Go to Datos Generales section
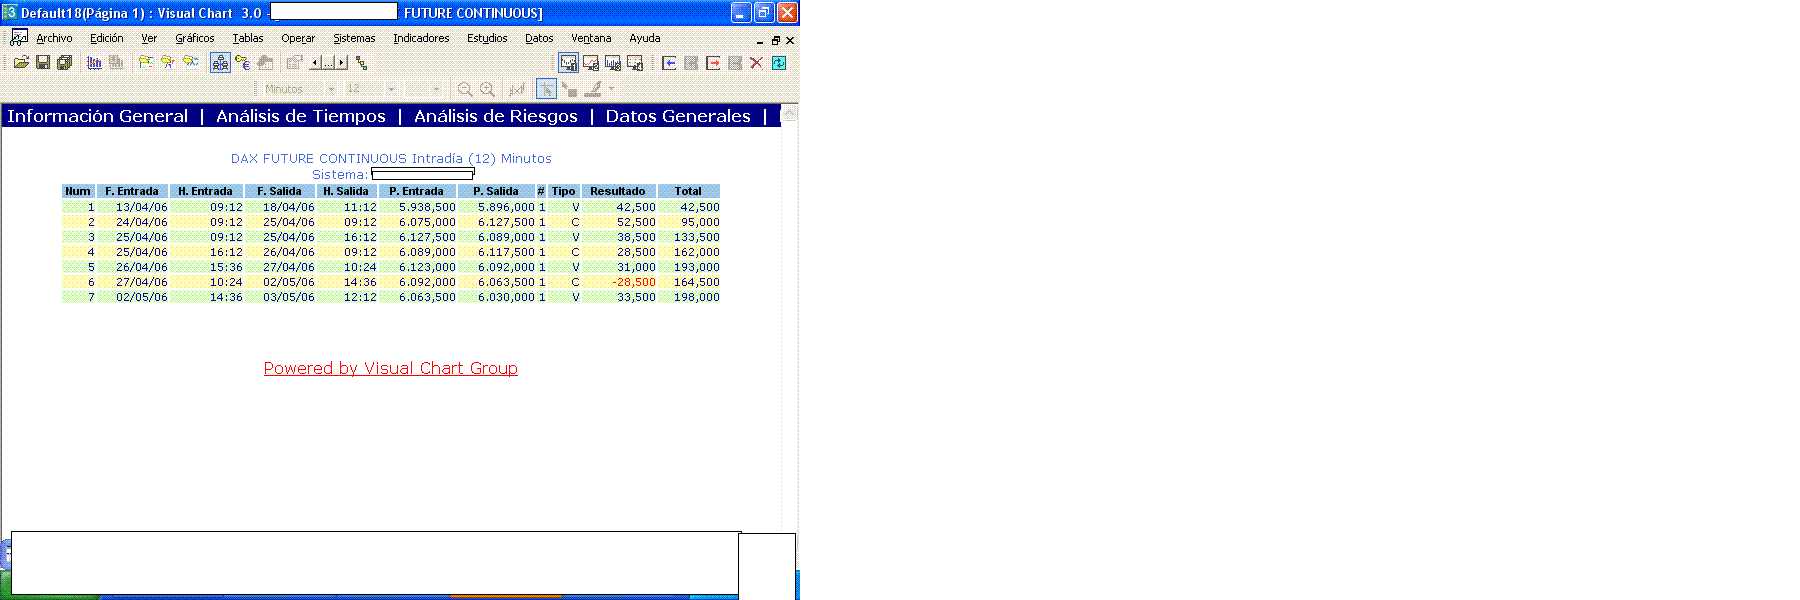1800x600 pixels. (678, 116)
